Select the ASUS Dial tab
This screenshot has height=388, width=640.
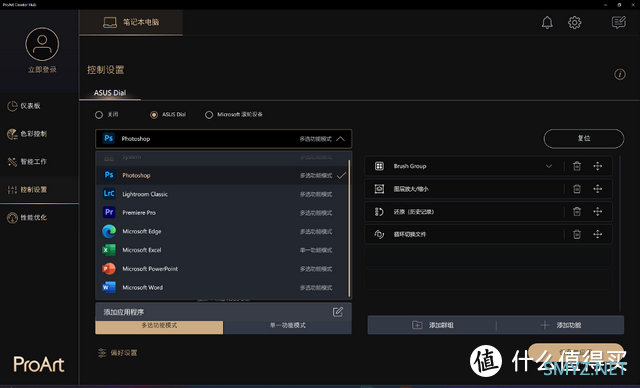(110, 93)
